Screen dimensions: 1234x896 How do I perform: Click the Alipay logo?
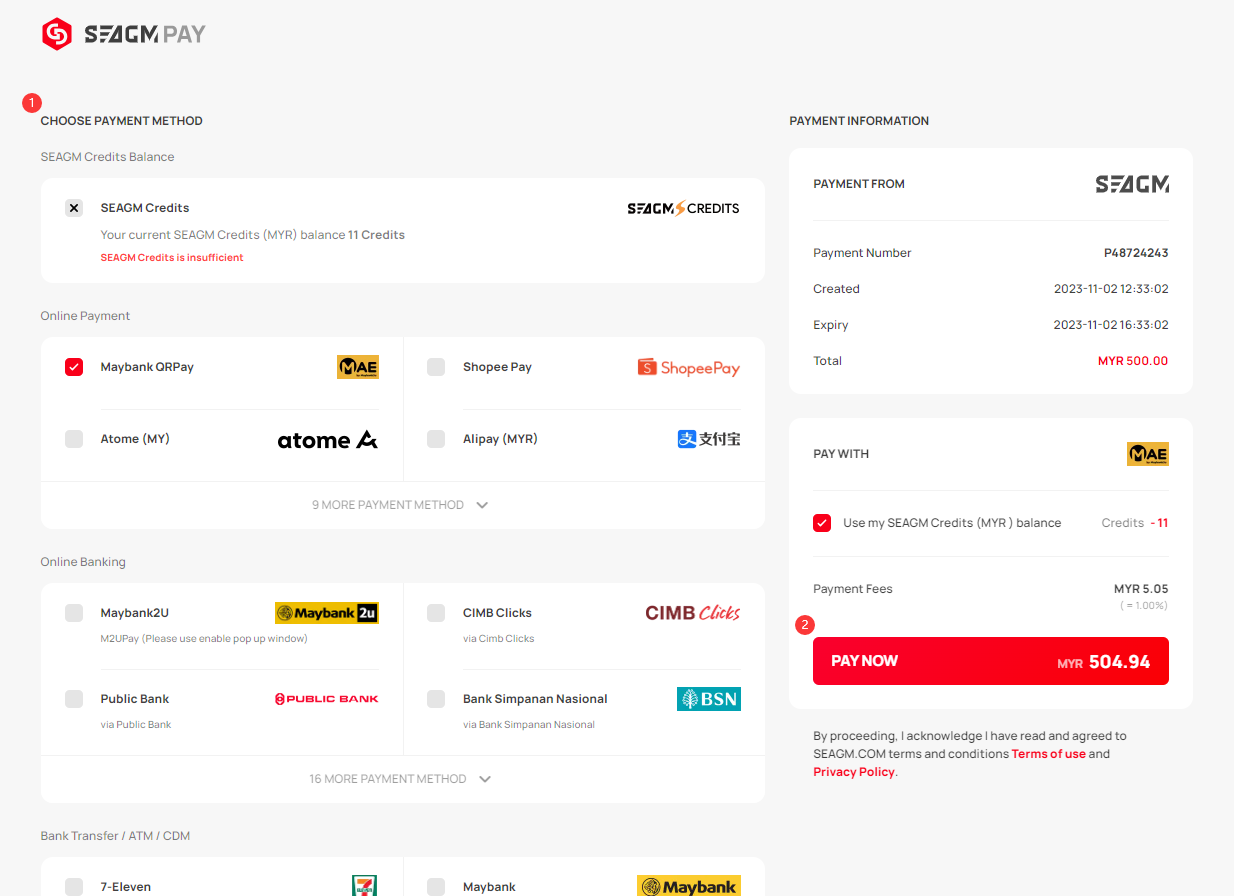point(709,439)
